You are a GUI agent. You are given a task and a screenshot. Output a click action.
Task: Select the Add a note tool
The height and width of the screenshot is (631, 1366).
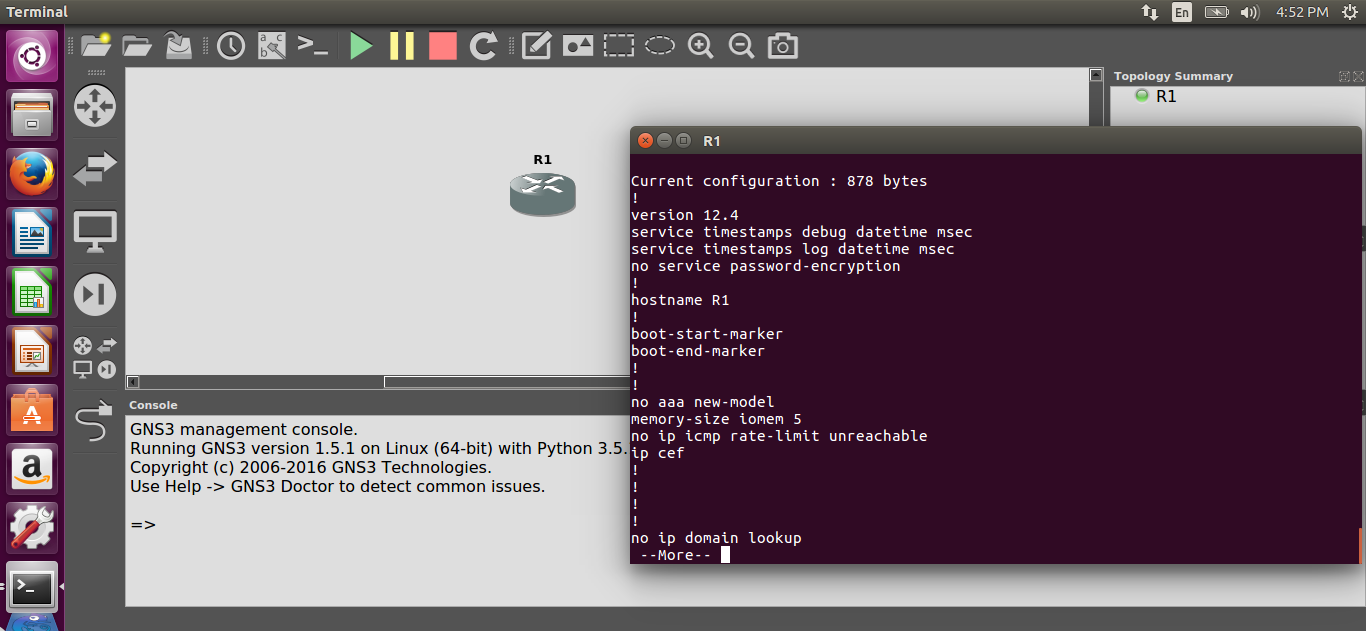coord(536,46)
